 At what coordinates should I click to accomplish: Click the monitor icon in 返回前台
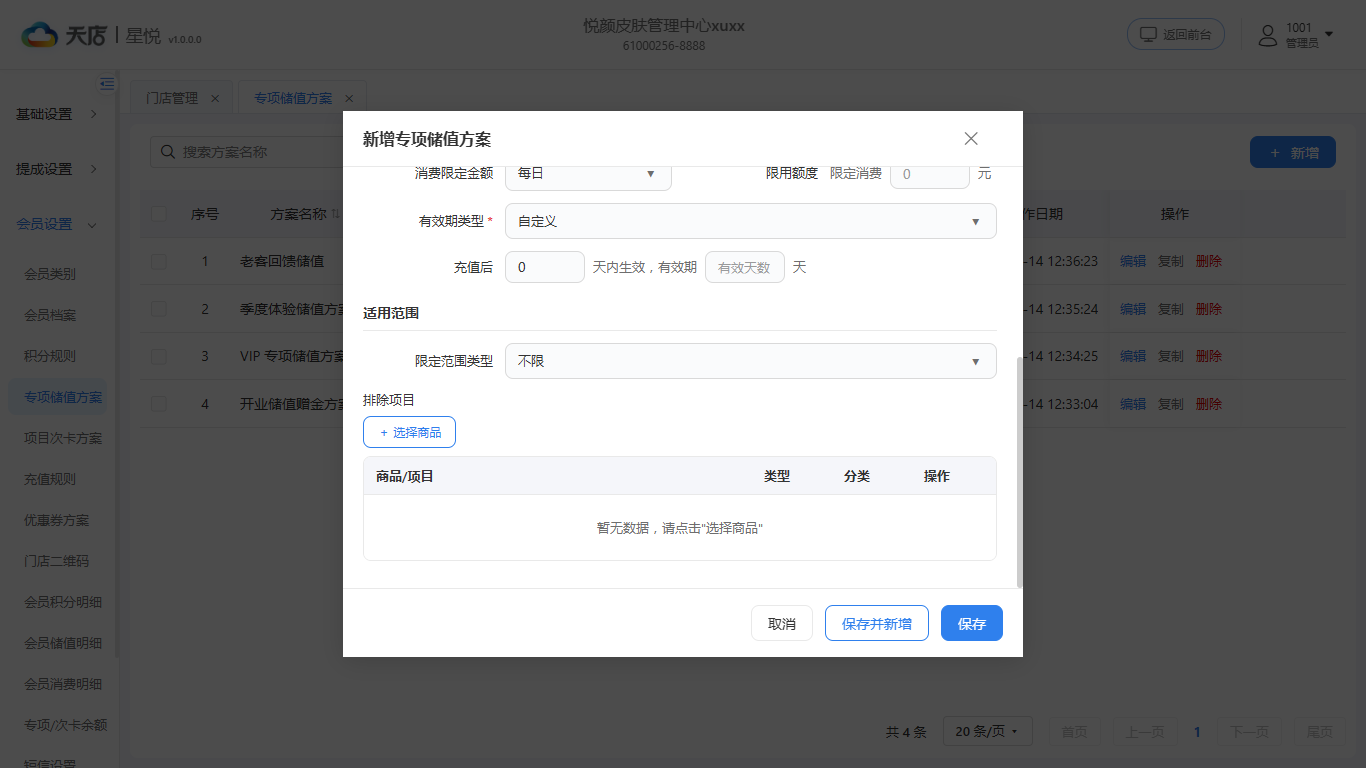1149,34
